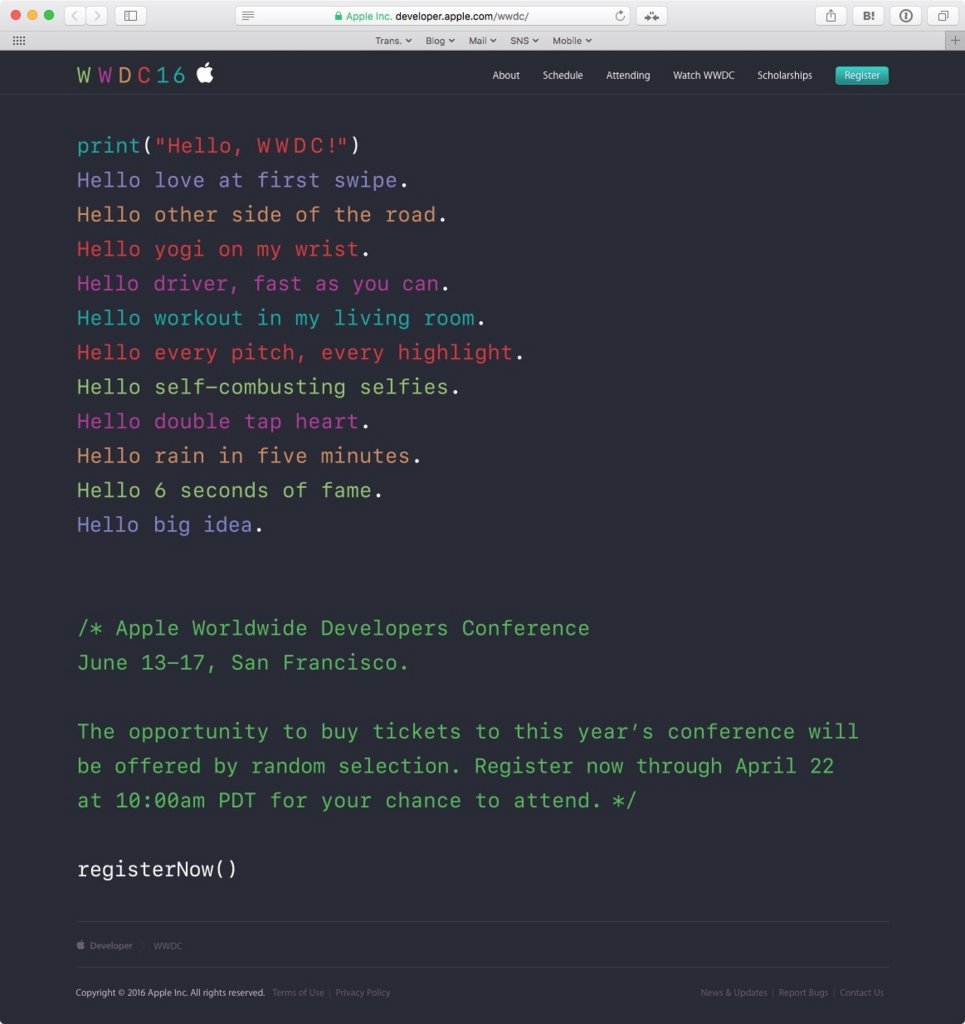This screenshot has height=1024, width=965.
Task: Open Reader view icon in address bar
Action: [248, 16]
